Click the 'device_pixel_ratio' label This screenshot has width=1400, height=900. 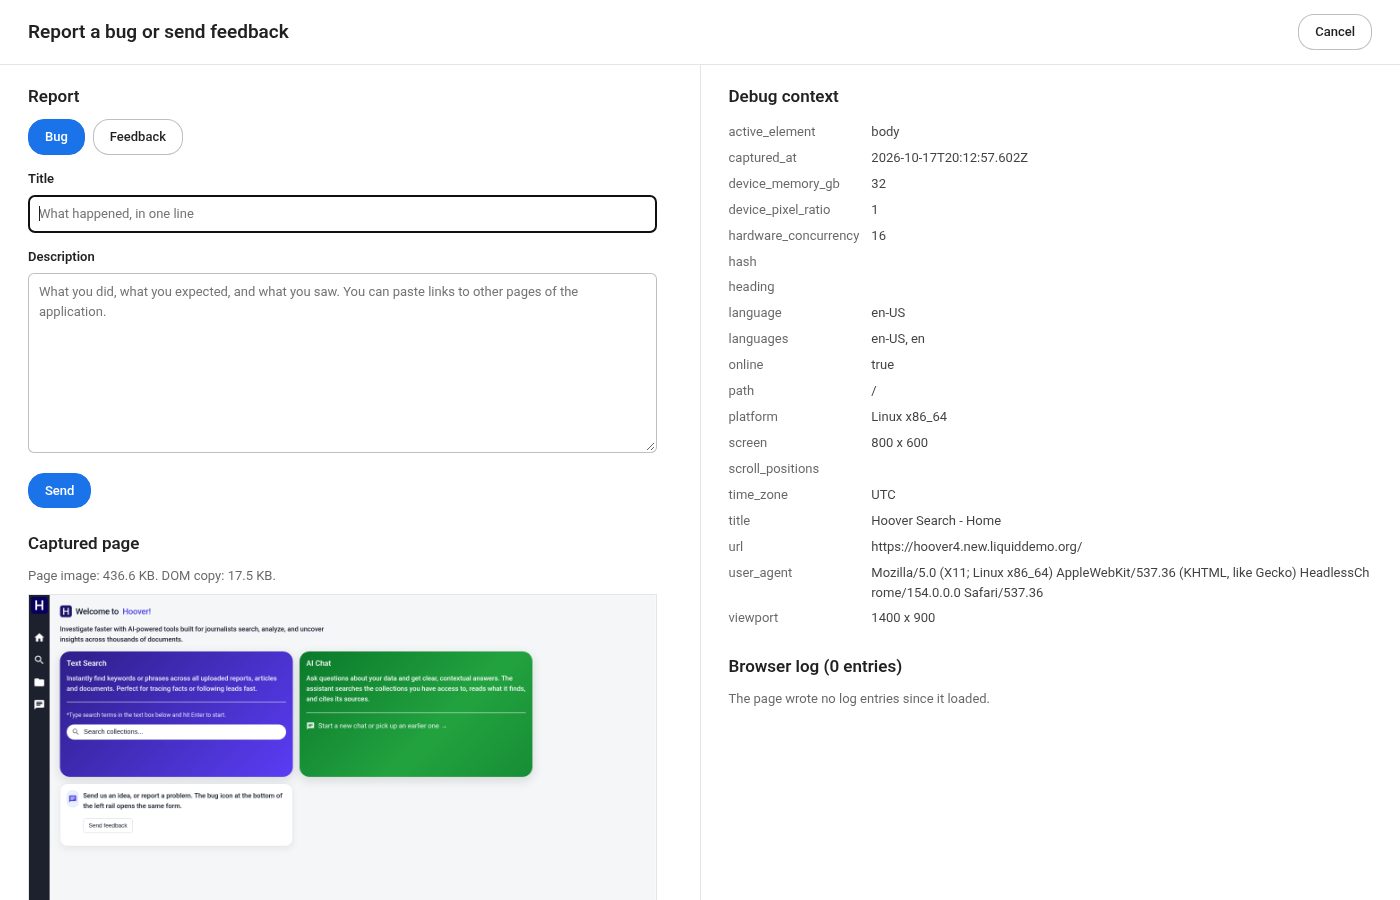tap(779, 210)
